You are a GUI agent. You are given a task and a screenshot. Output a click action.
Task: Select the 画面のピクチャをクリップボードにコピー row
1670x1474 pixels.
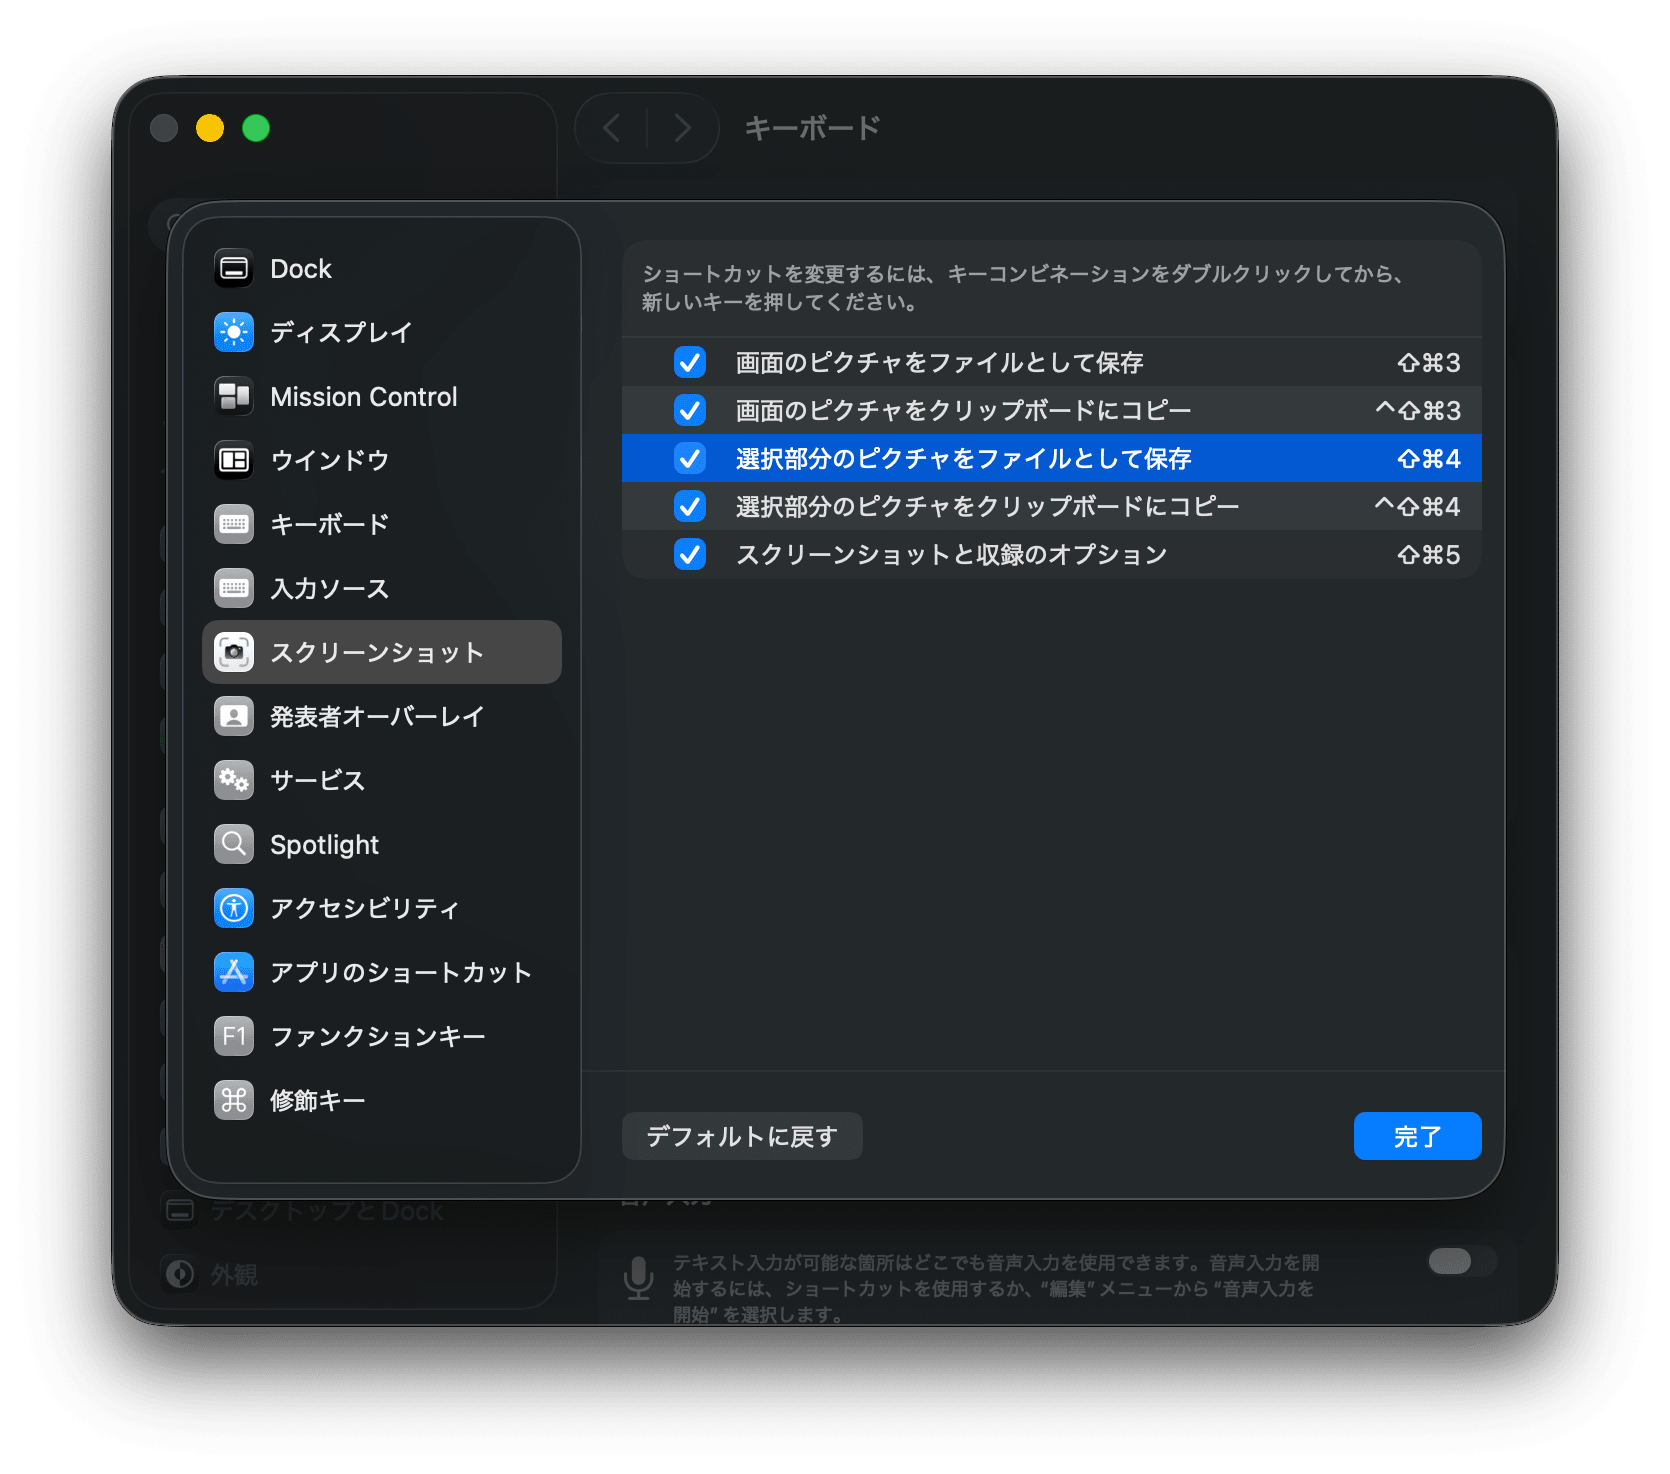coord(1000,410)
